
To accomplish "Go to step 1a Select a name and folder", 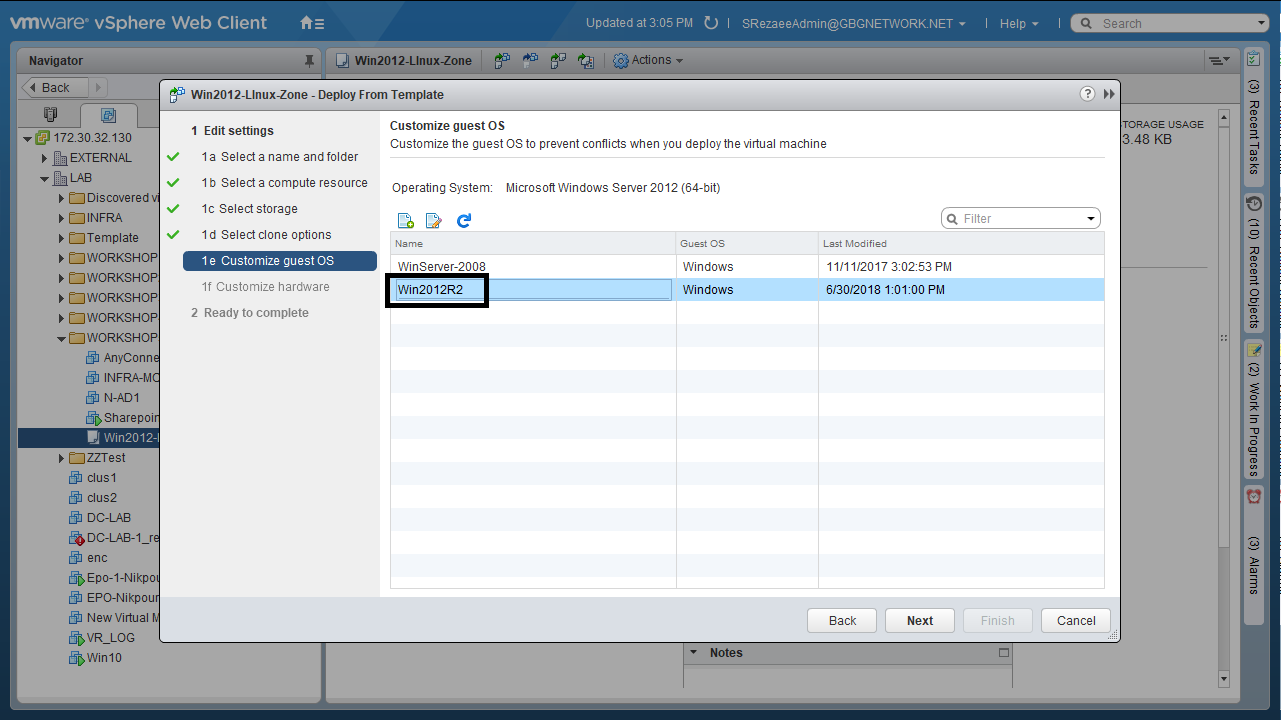I will [289, 157].
